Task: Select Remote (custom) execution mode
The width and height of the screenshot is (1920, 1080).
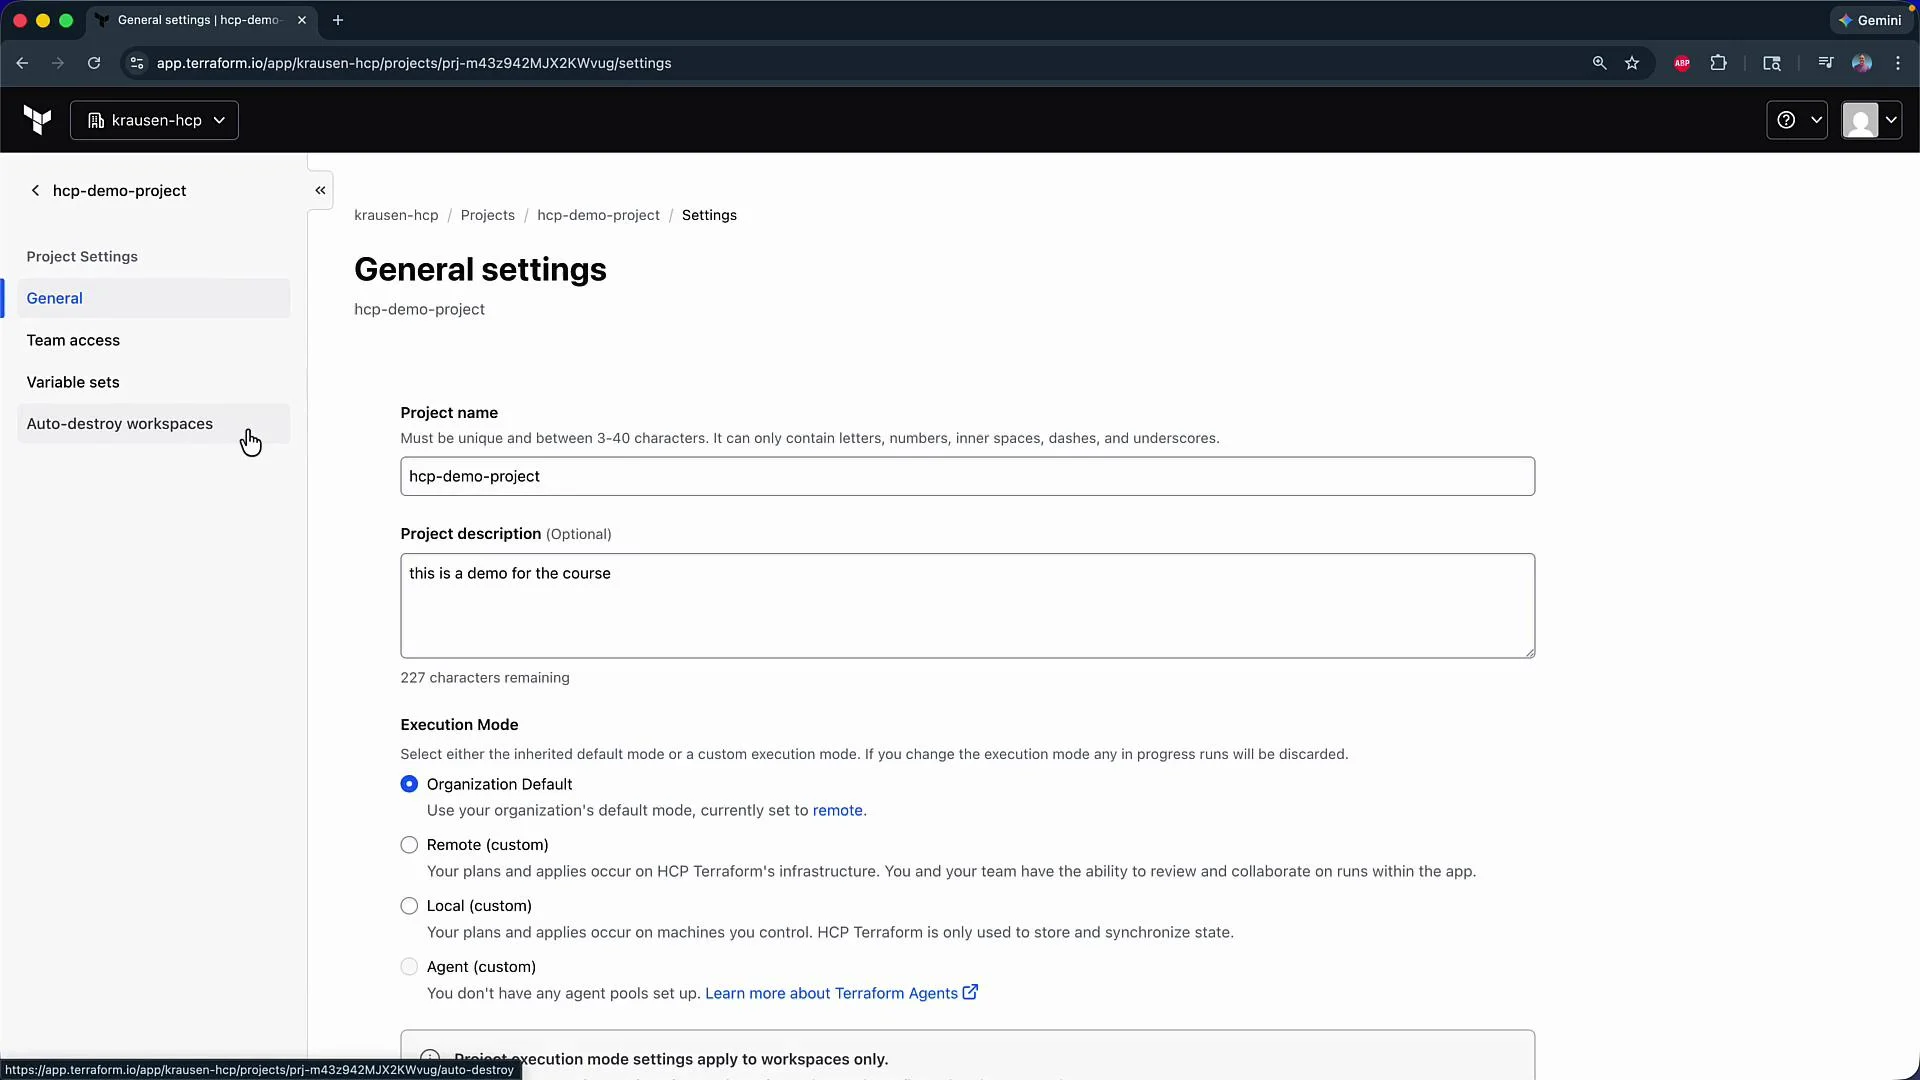Action: coord(409,845)
